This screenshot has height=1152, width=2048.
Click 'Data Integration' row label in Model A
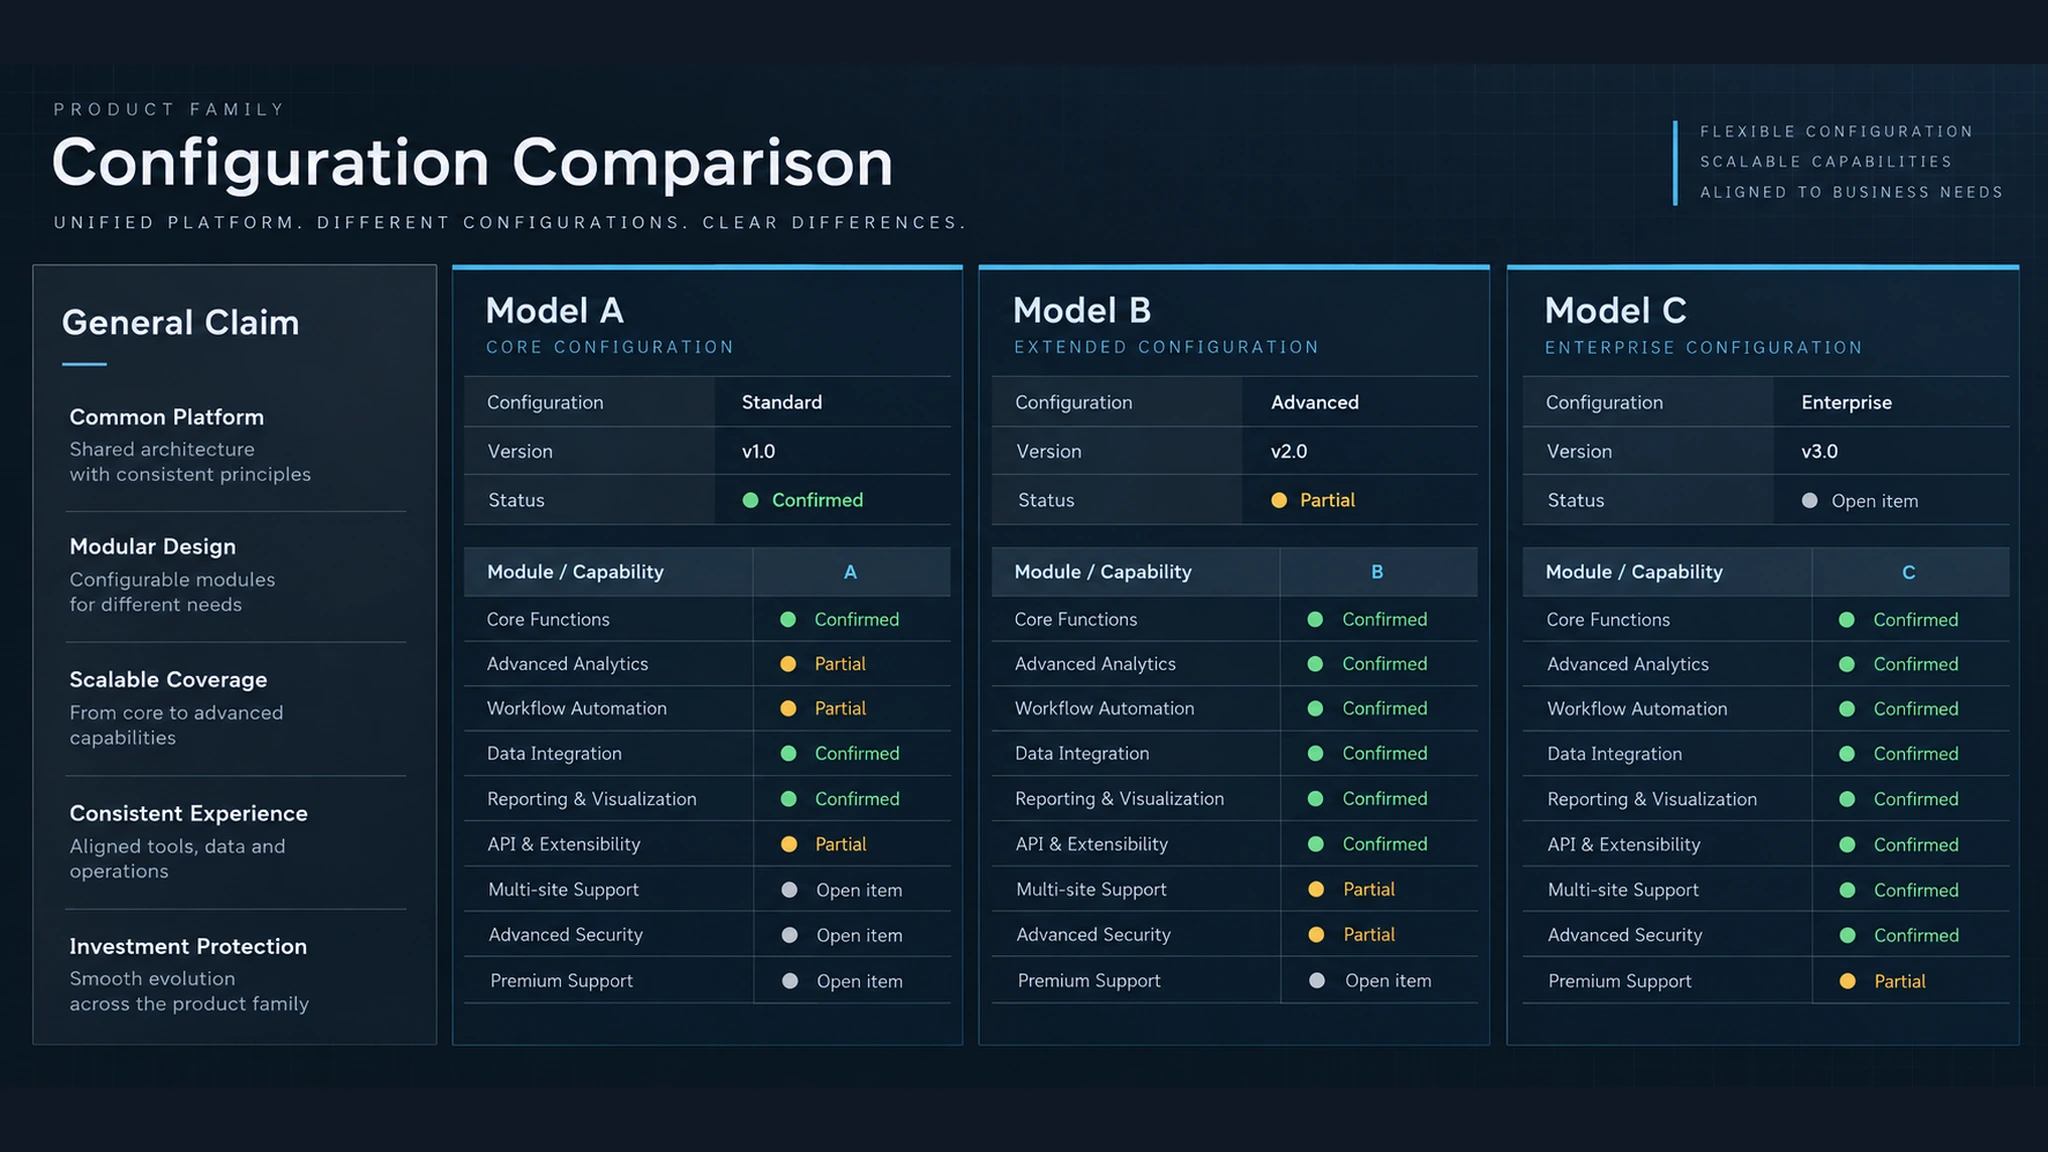554,754
